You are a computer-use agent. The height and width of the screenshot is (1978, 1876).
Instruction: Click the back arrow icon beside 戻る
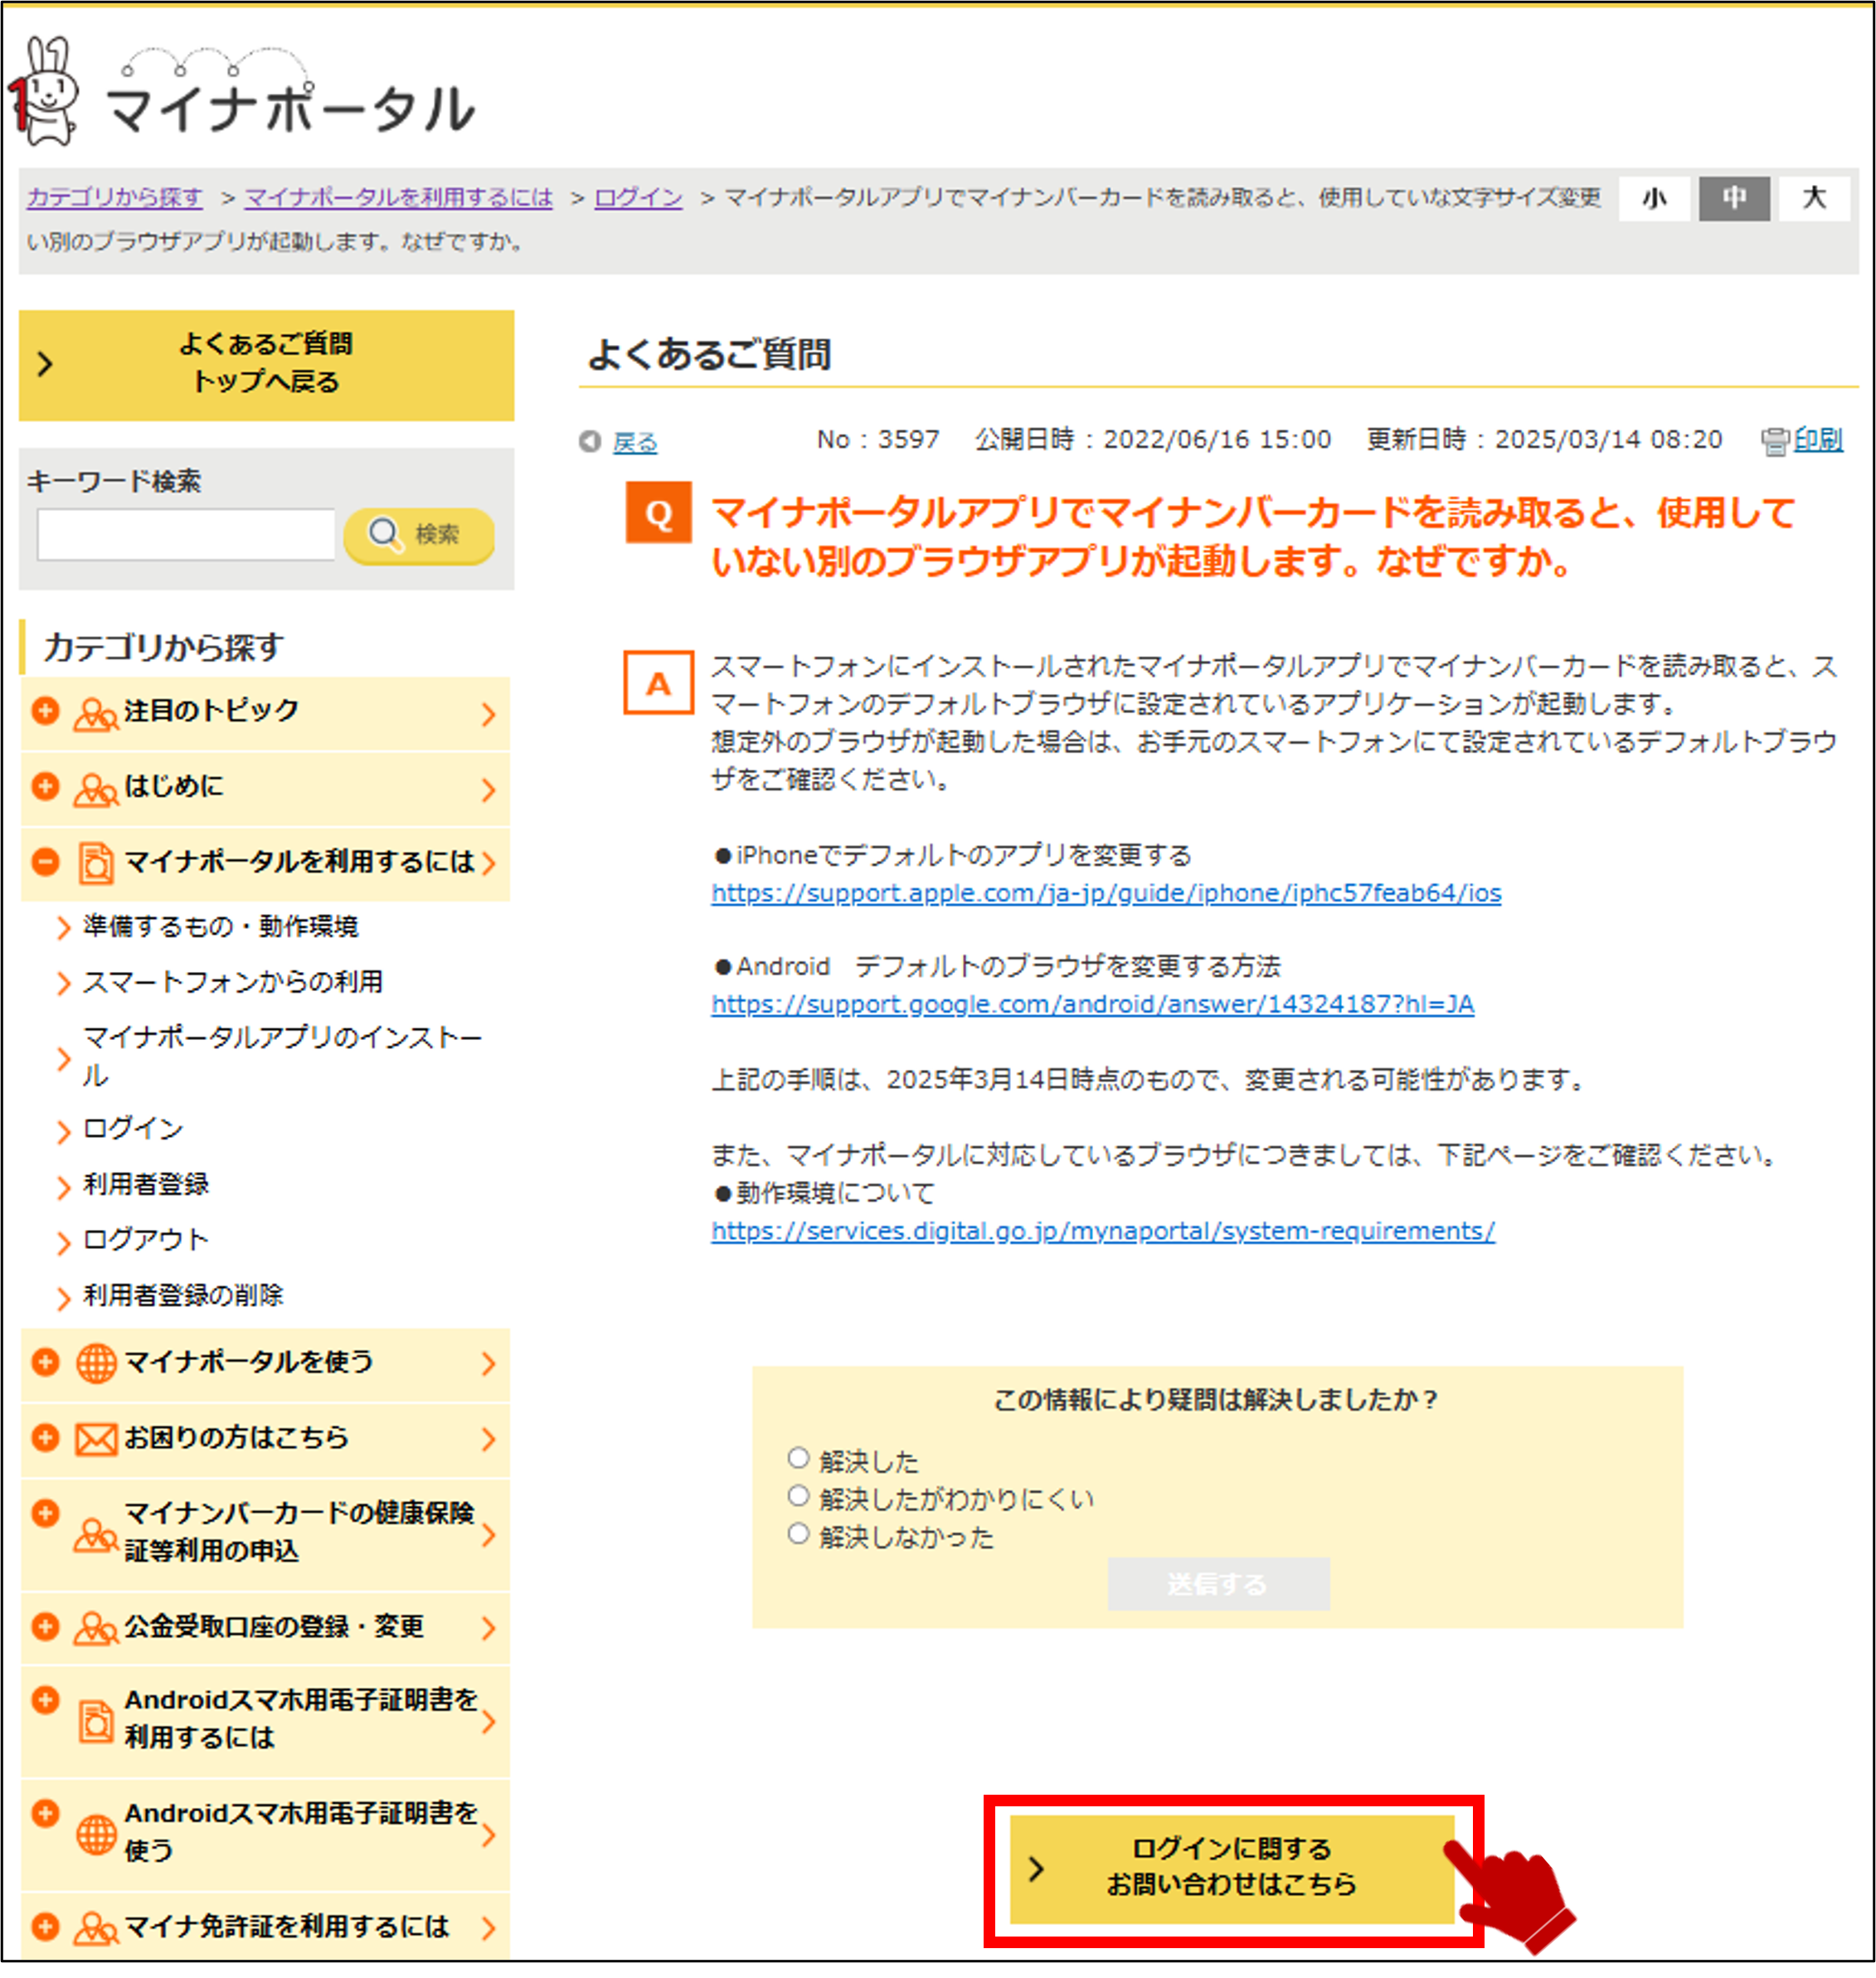[x=590, y=441]
